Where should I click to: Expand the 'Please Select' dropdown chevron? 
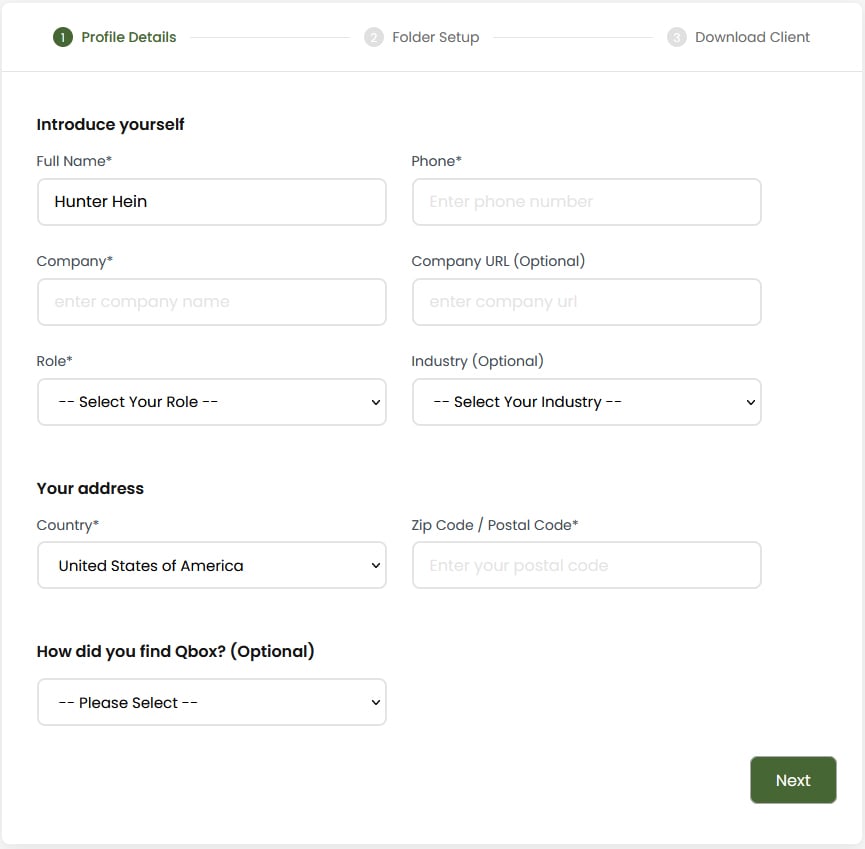(375, 702)
